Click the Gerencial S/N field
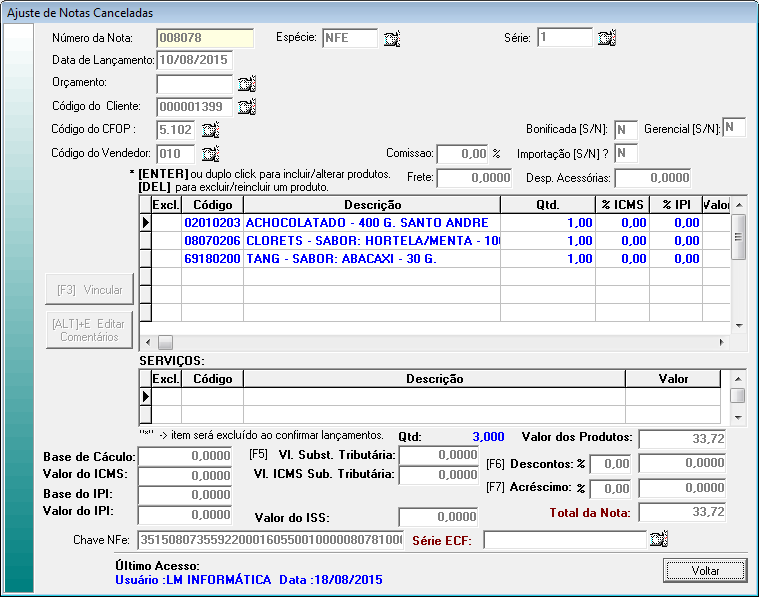The width and height of the screenshot is (759, 597). 734,127
